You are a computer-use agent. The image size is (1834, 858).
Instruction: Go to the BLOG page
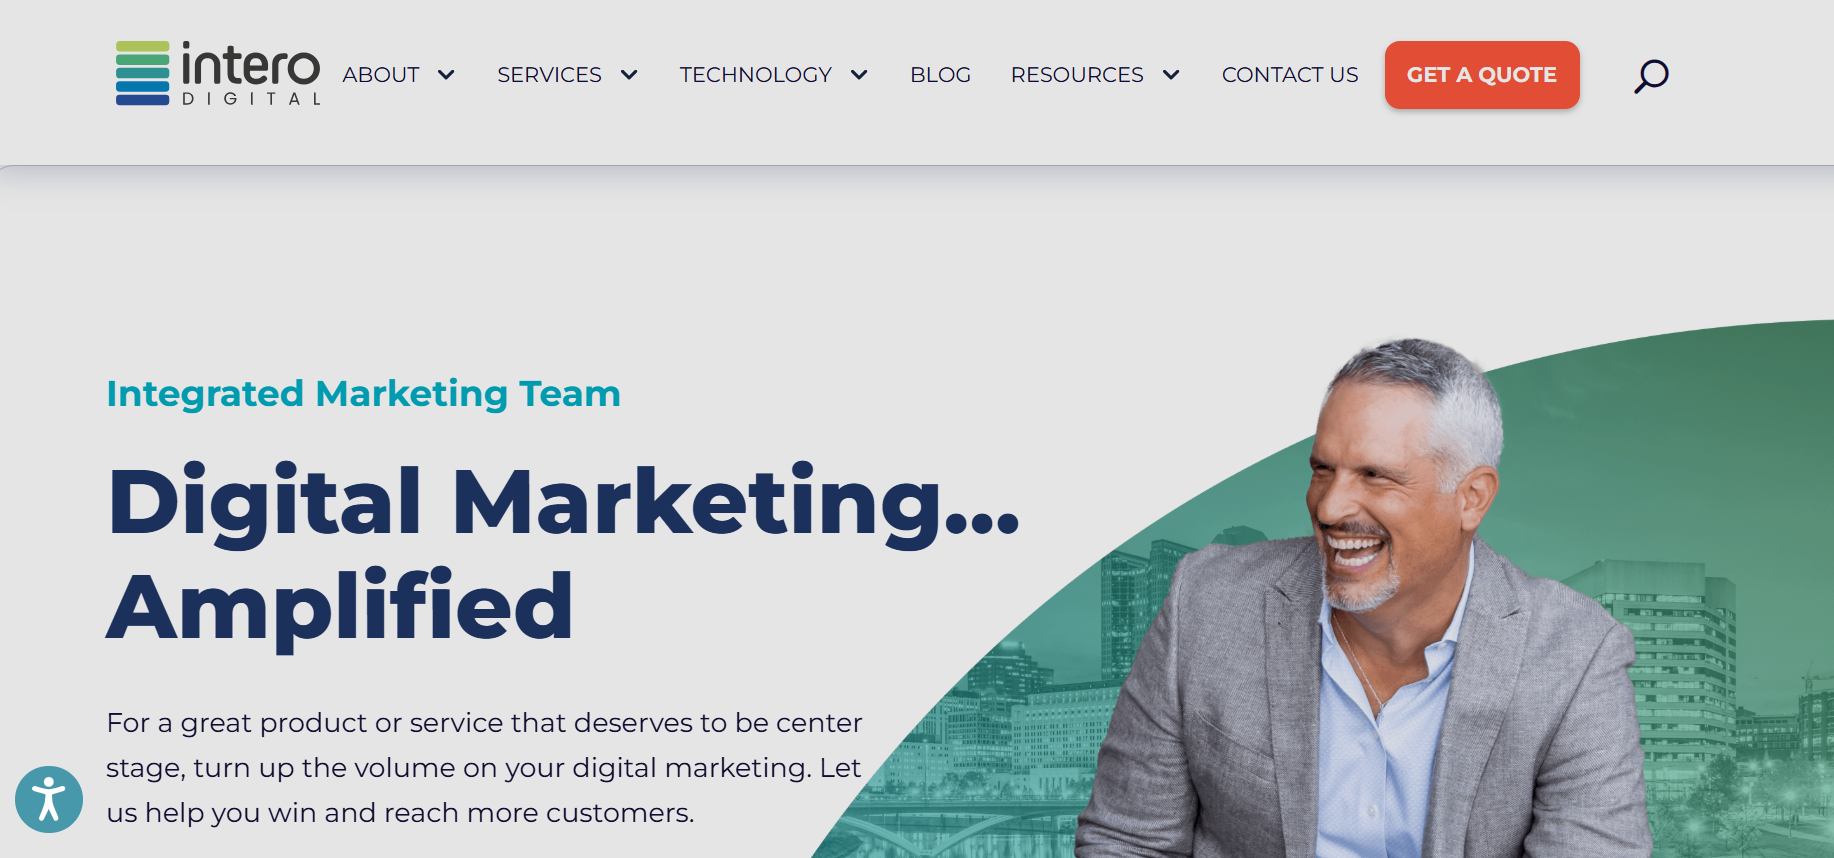click(940, 75)
